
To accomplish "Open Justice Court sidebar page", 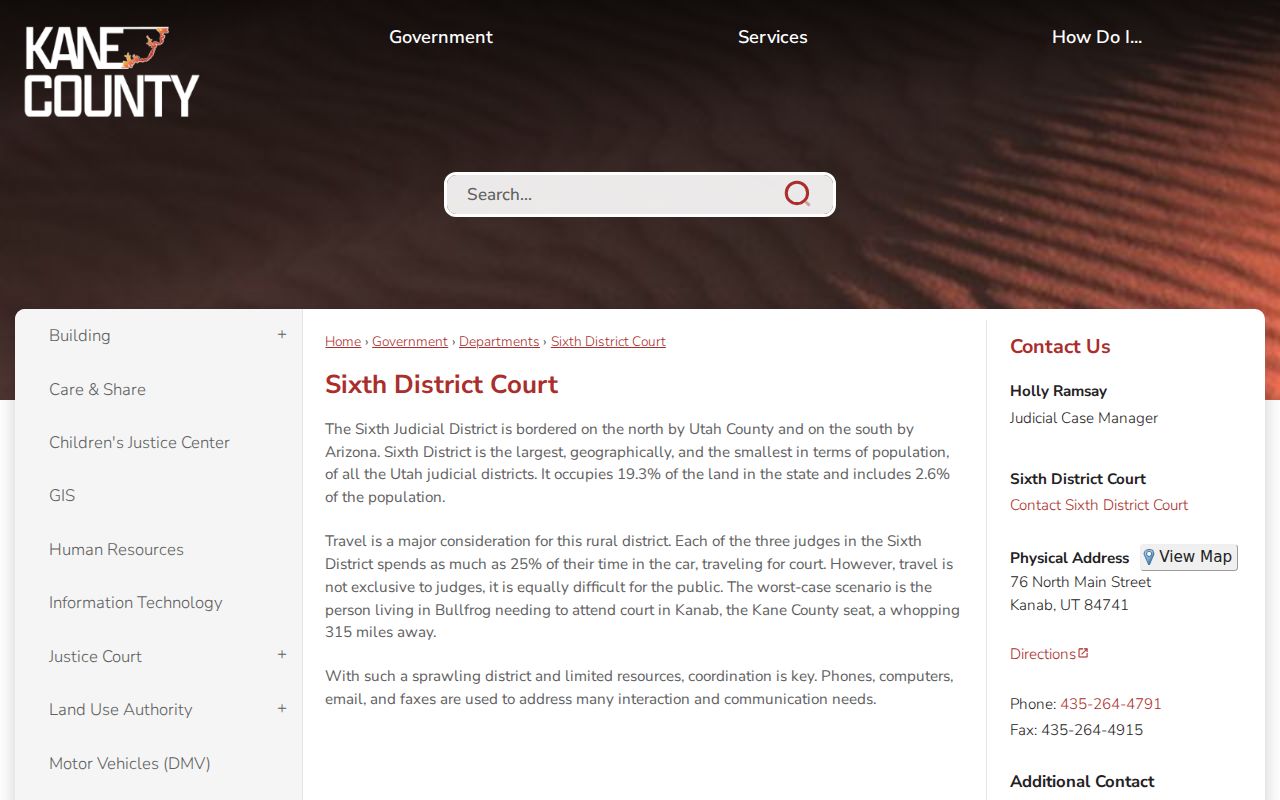I will point(95,656).
